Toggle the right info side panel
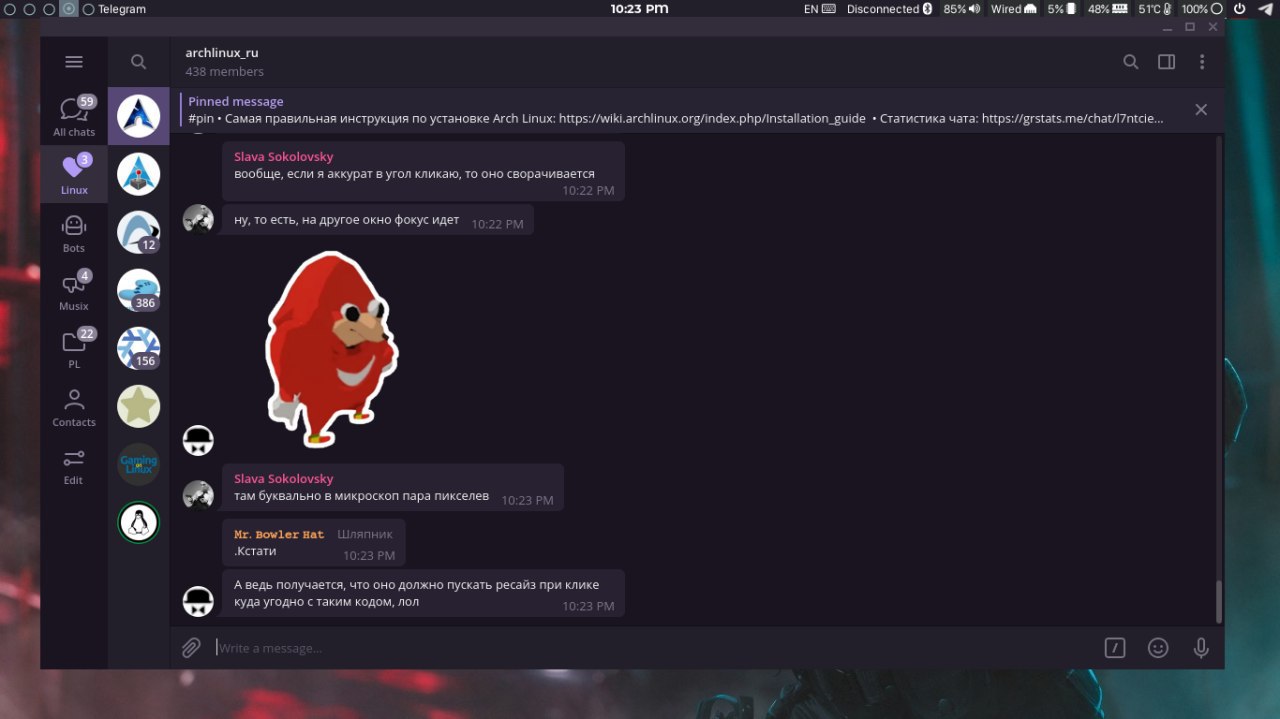This screenshot has width=1280, height=719. point(1166,62)
